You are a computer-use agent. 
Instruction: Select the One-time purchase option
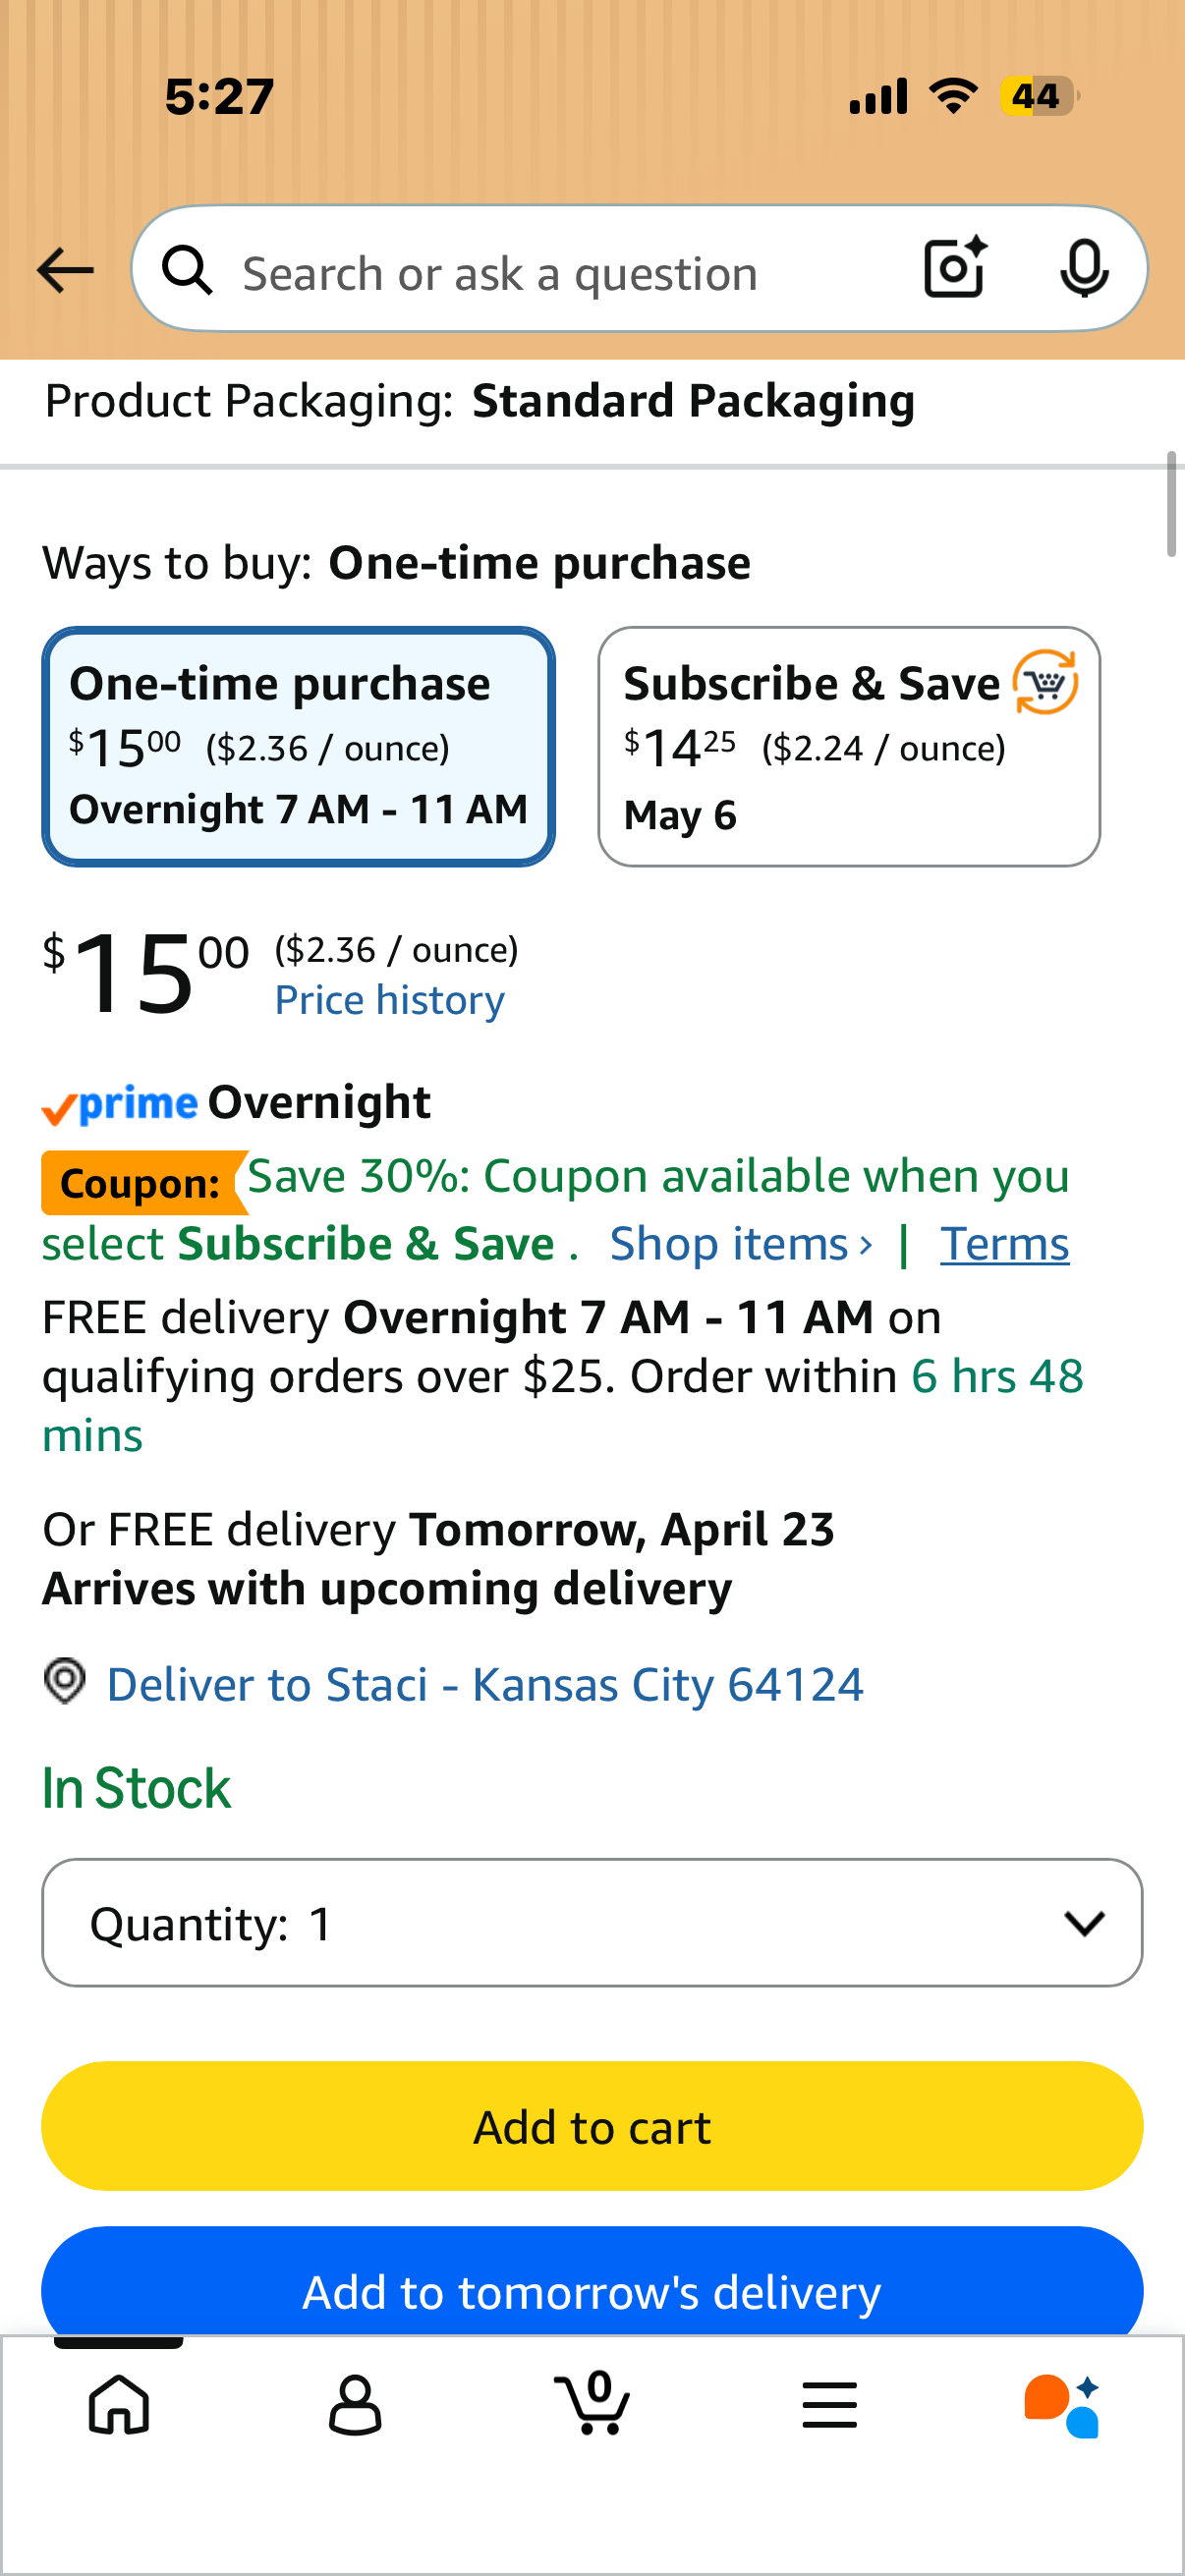(298, 746)
